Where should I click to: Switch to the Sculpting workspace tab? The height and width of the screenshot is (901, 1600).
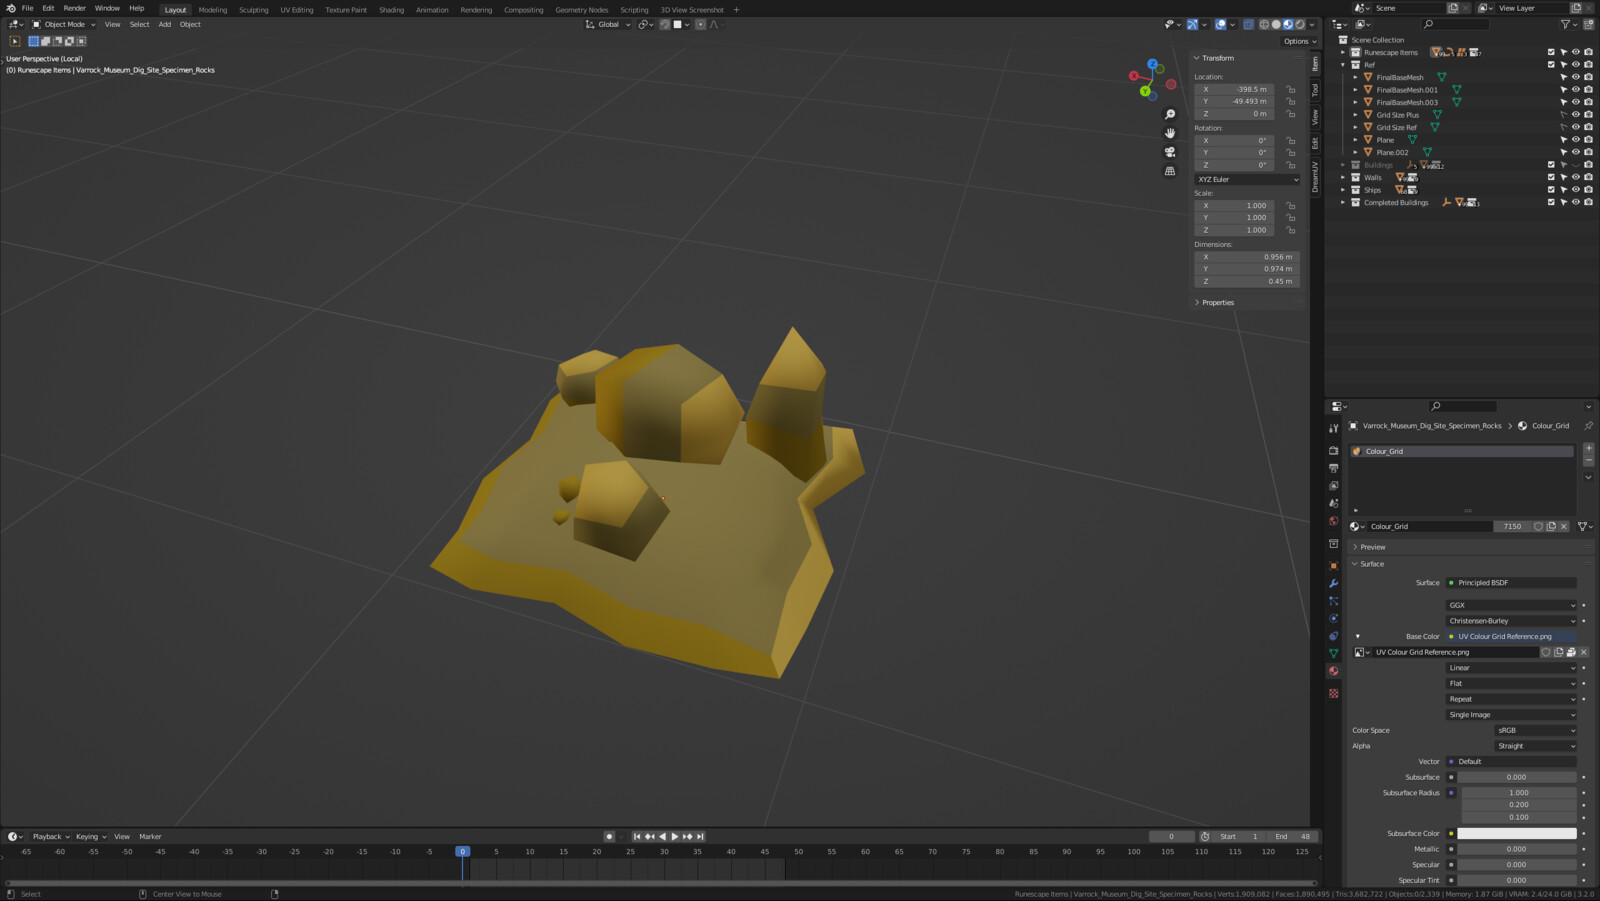[x=253, y=10]
